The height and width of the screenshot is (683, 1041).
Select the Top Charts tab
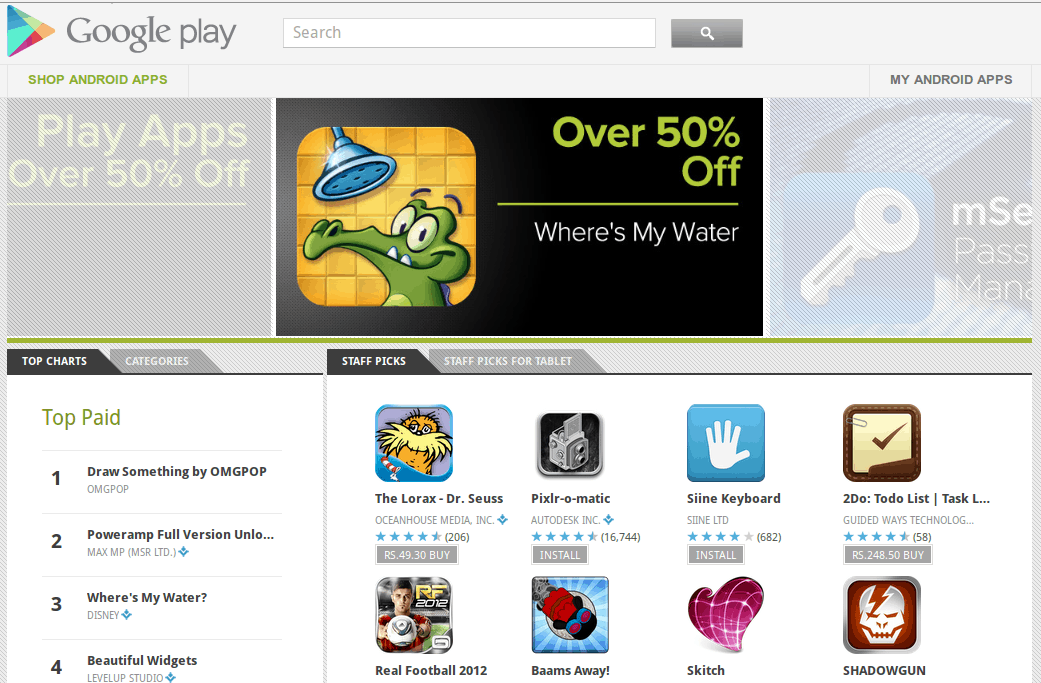click(54, 361)
